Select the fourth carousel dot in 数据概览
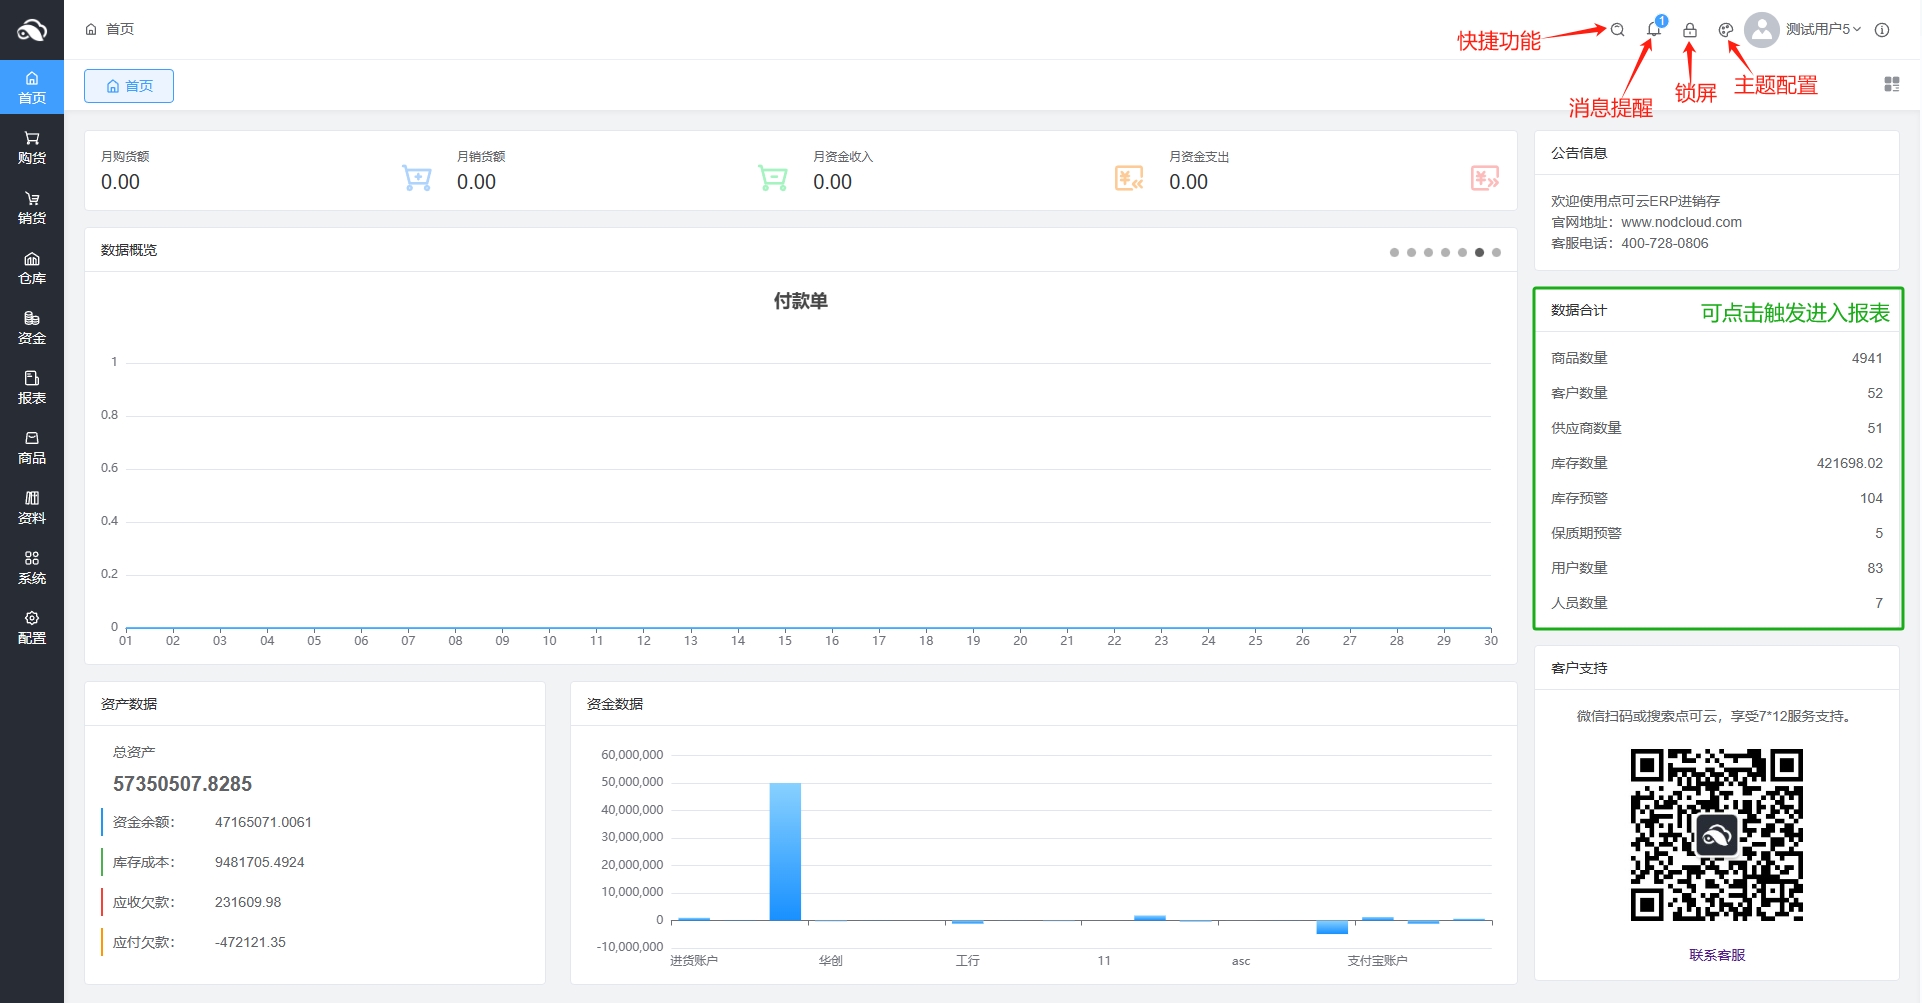 tap(1445, 253)
